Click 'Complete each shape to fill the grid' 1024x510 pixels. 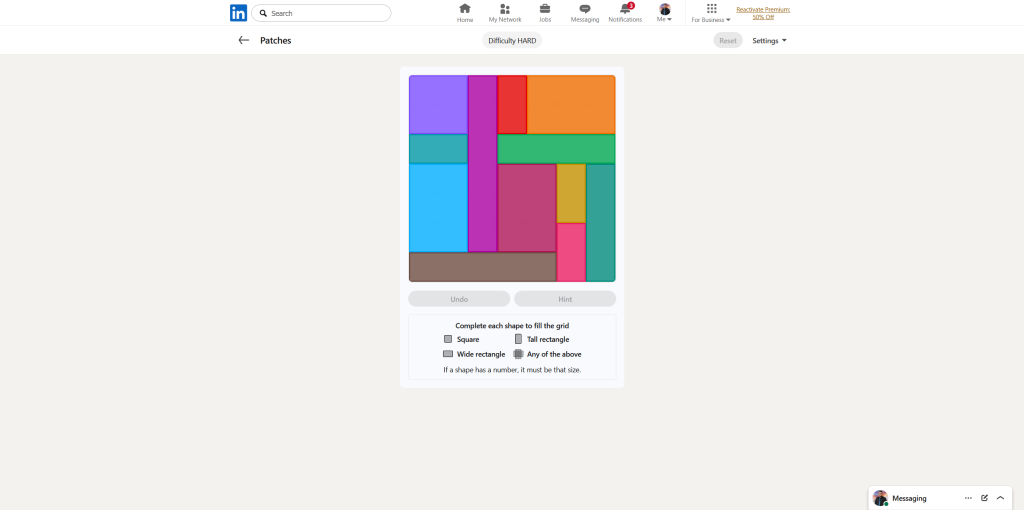click(x=512, y=325)
